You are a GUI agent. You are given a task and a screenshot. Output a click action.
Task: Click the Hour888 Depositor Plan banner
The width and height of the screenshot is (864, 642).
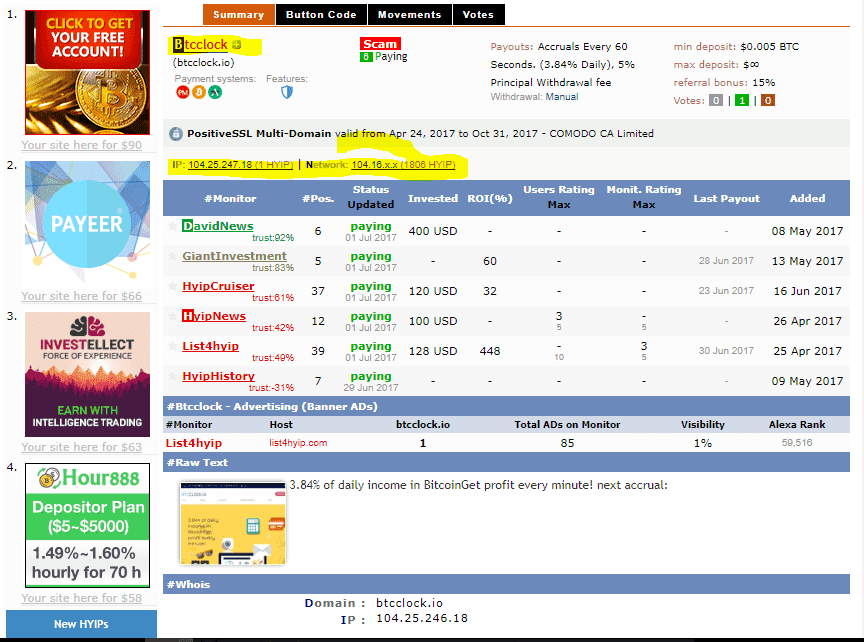pyautogui.click(x=87, y=525)
